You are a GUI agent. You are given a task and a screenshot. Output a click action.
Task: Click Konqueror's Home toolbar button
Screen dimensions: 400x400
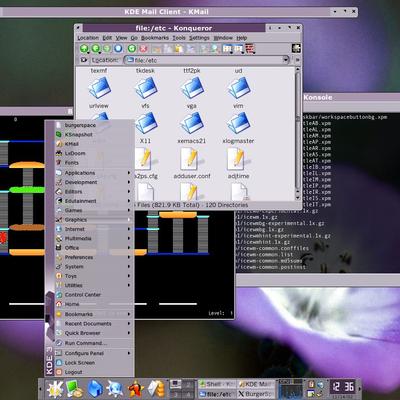(118, 49)
